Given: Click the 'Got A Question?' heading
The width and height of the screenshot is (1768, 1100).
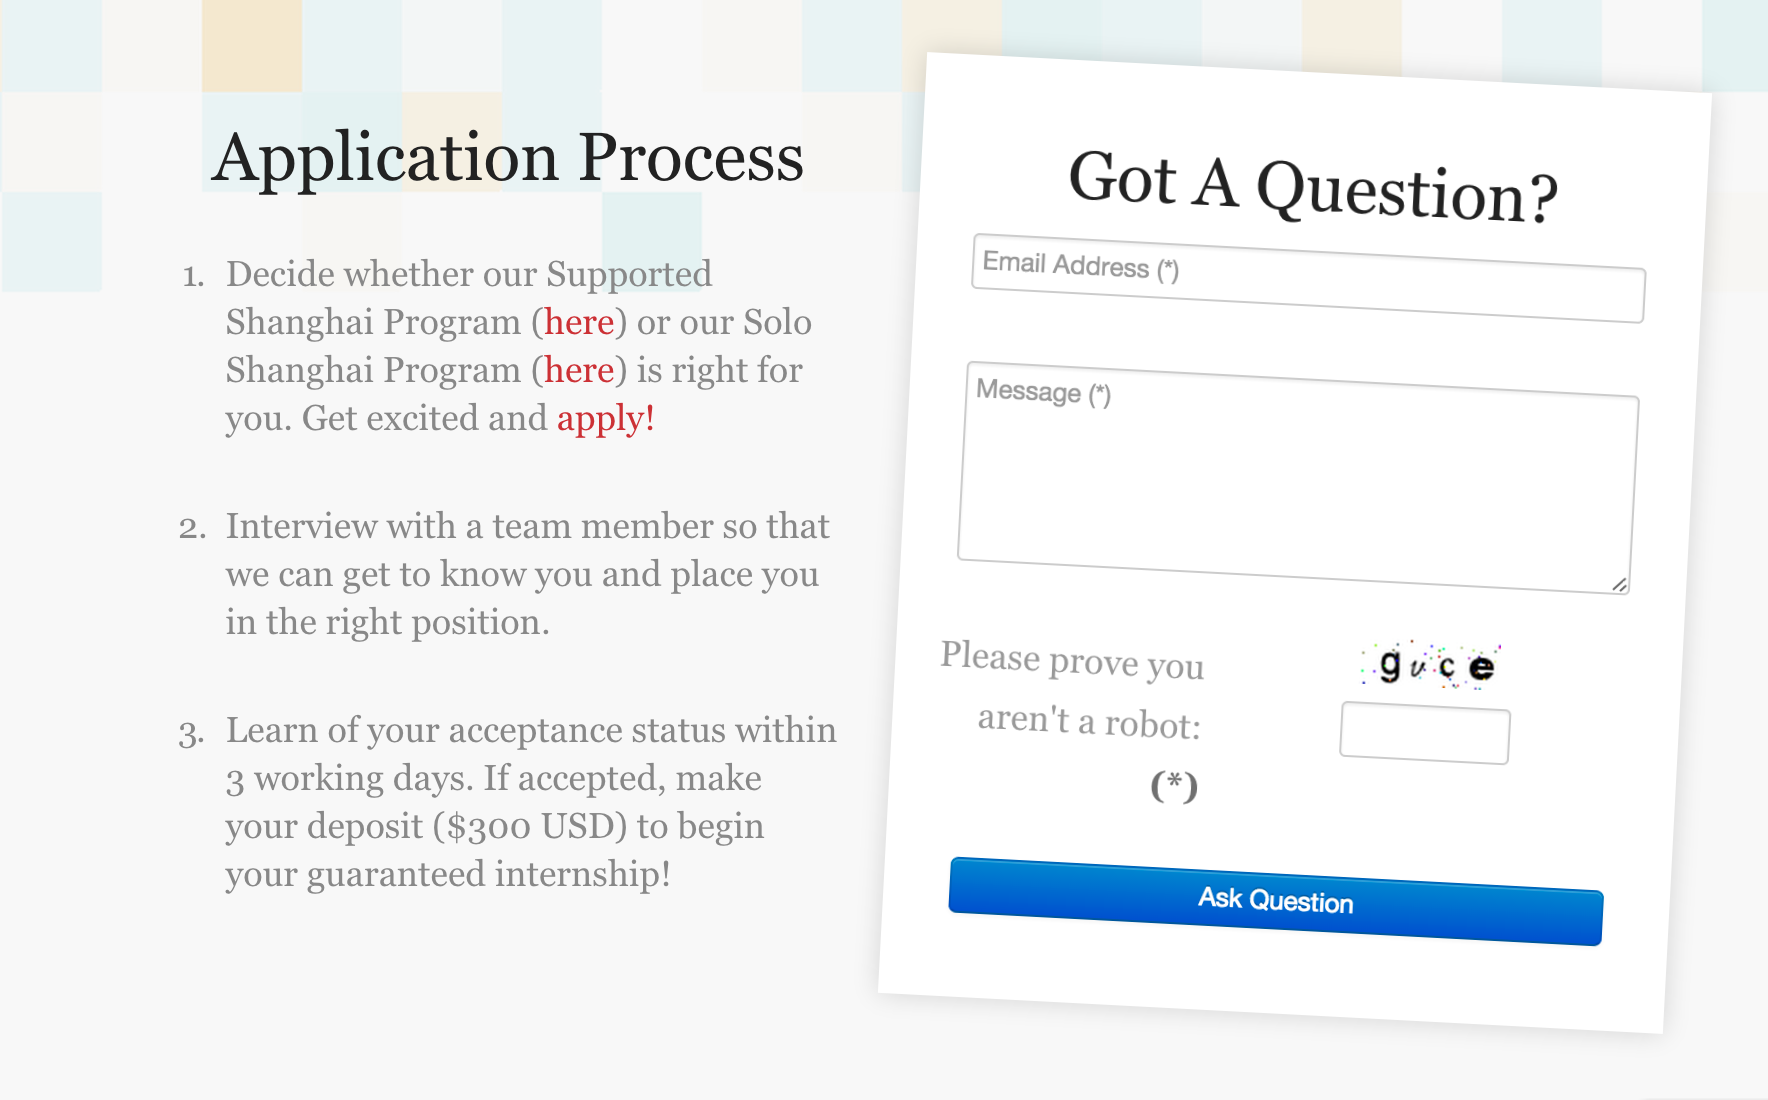Looking at the screenshot, I should (x=1313, y=186).
